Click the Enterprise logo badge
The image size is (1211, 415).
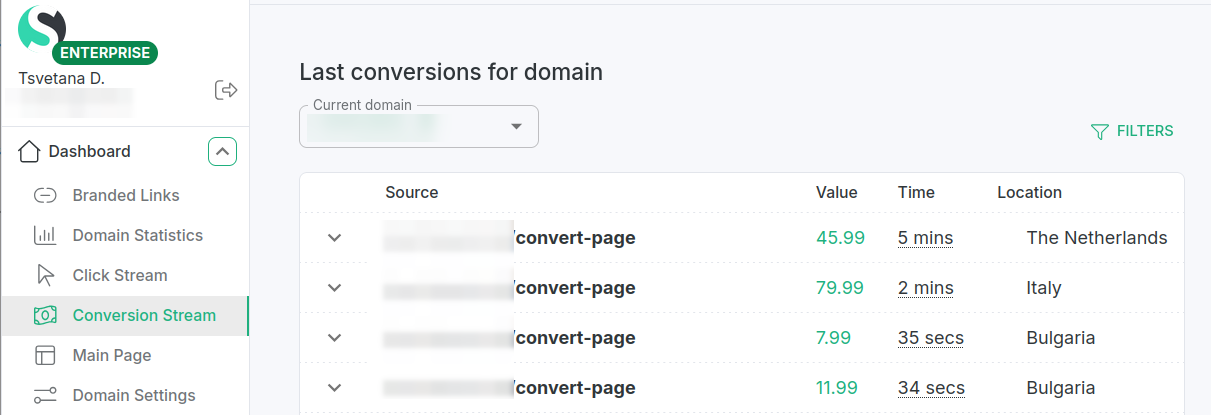105,53
